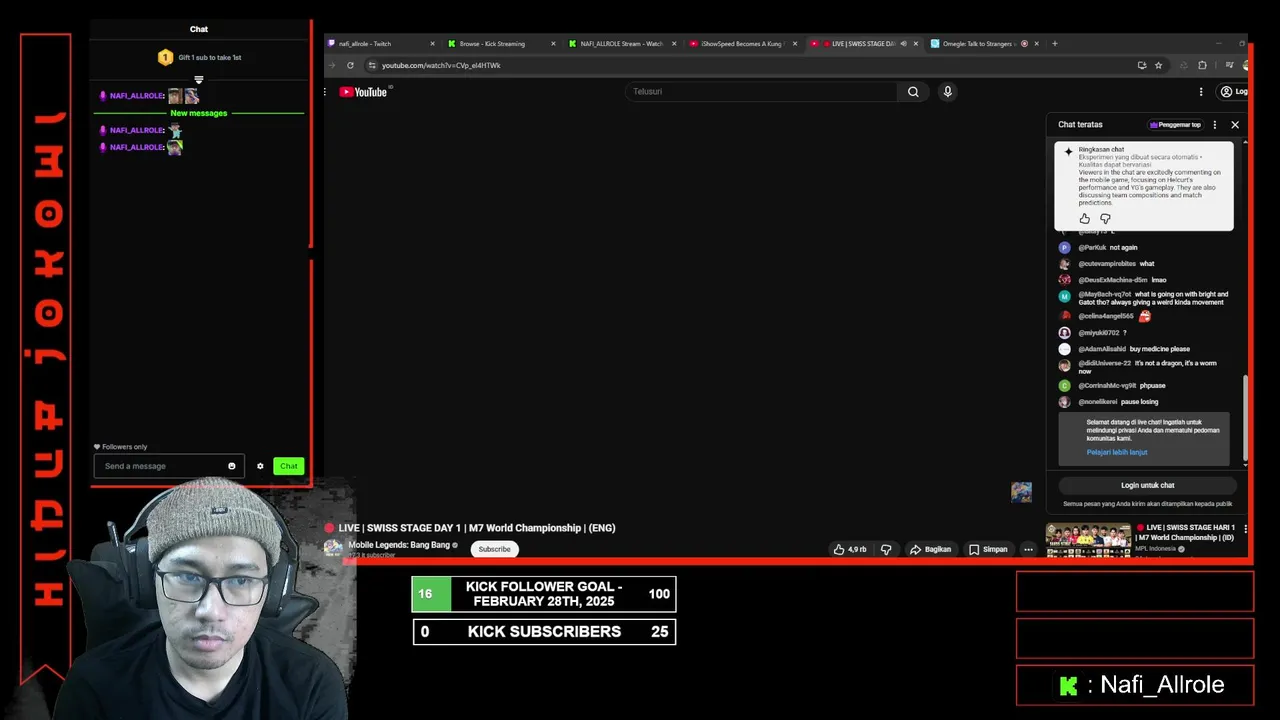Open emoji picker in Kick chat

coord(232,466)
